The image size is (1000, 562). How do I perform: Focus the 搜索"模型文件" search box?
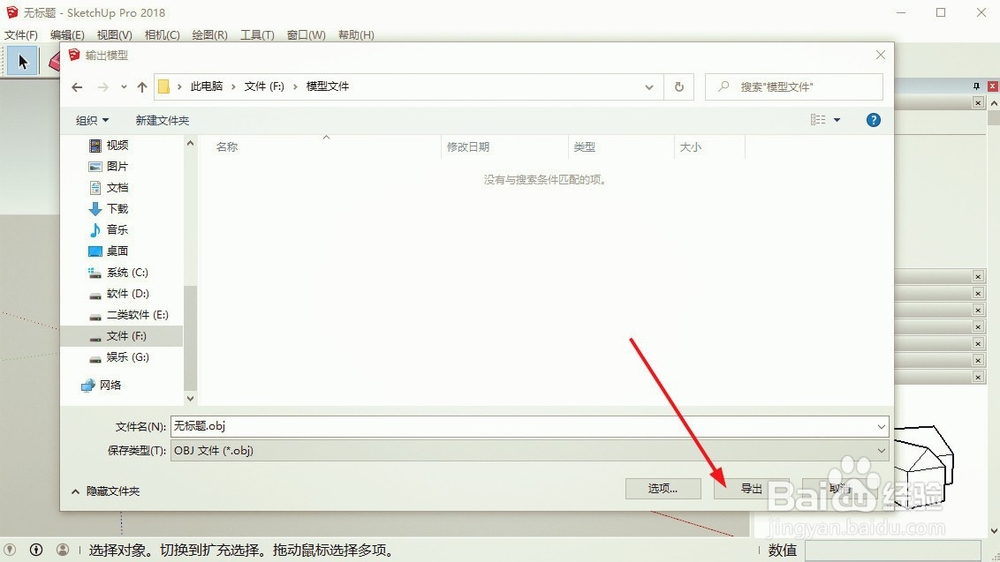(x=794, y=87)
